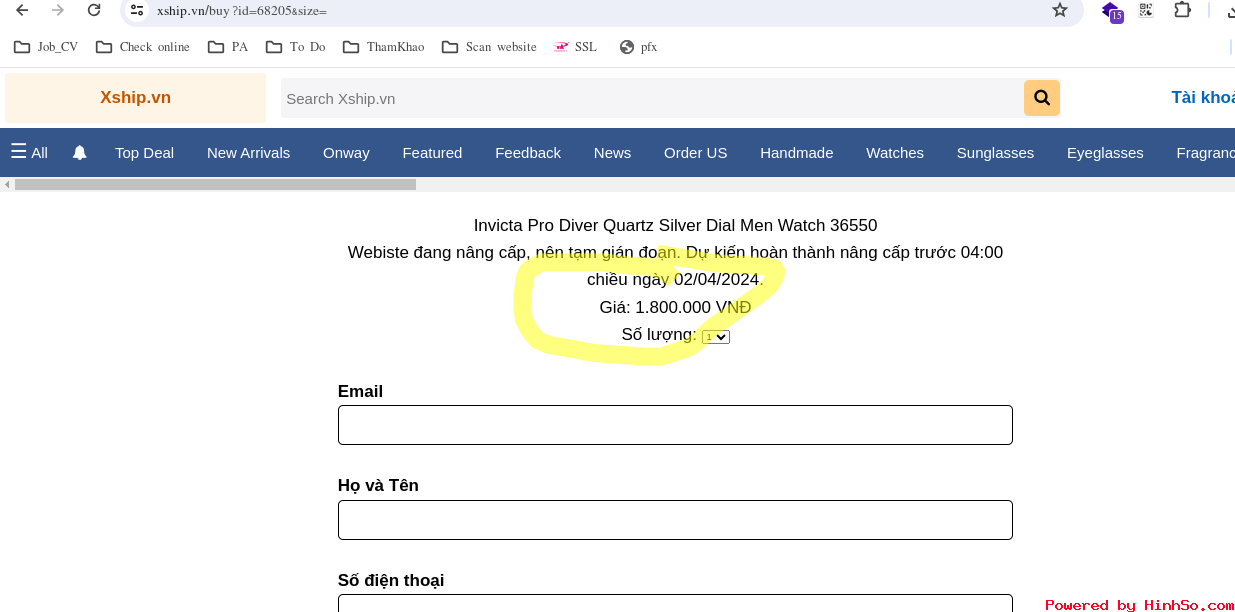Browse the Watches category
The width and height of the screenshot is (1235, 612).
(x=895, y=153)
